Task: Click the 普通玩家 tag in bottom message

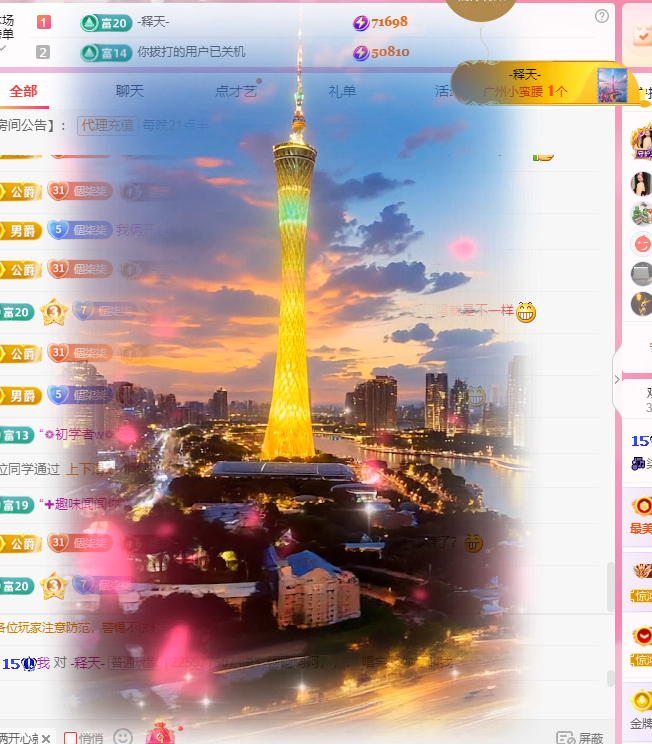Action: [134, 663]
